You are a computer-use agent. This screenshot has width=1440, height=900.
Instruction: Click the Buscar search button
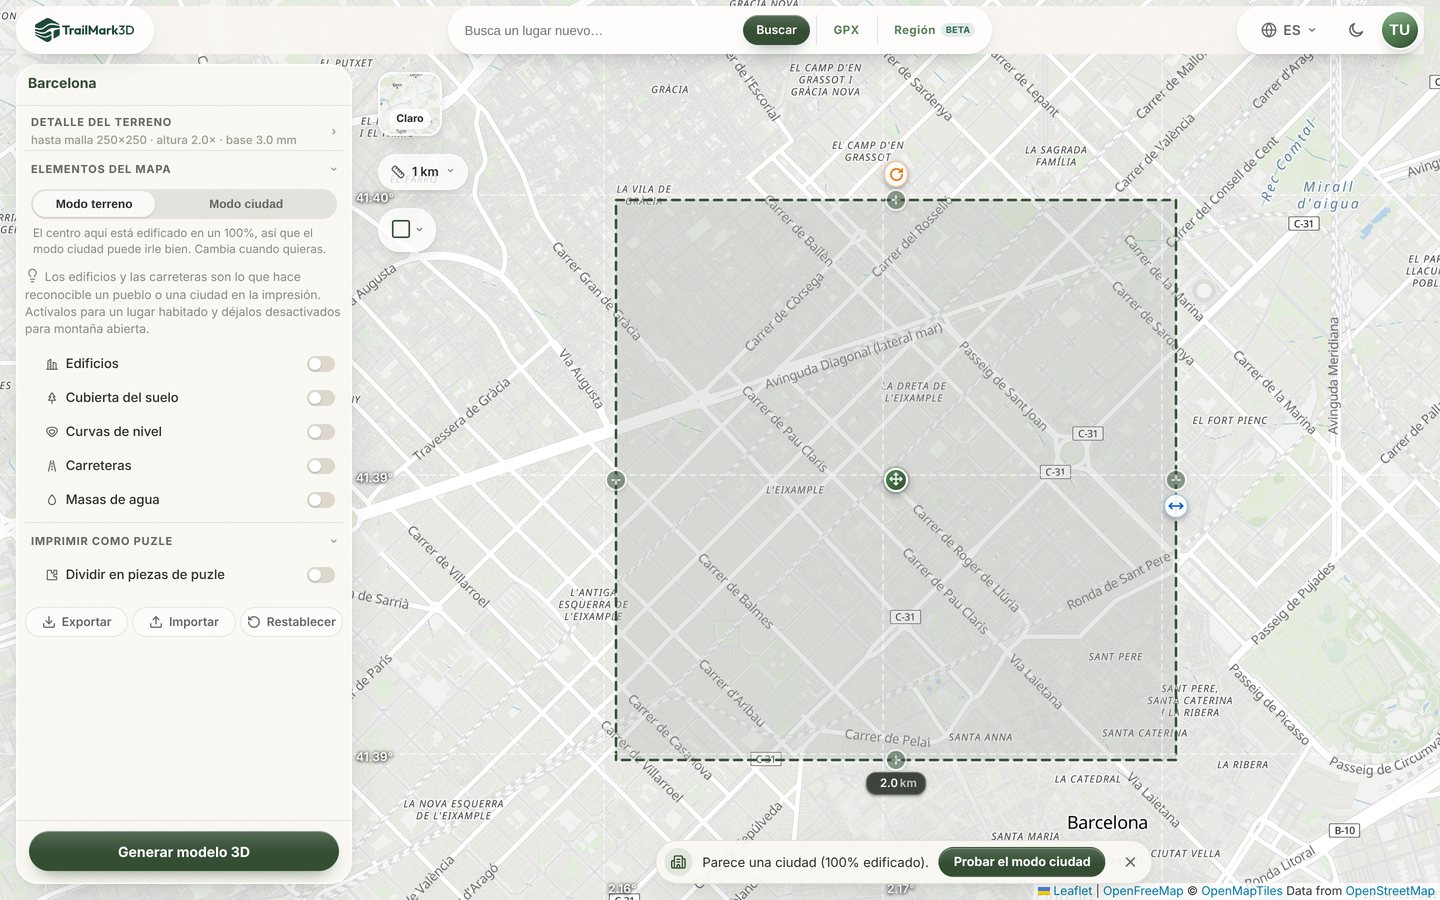pyautogui.click(x=776, y=30)
